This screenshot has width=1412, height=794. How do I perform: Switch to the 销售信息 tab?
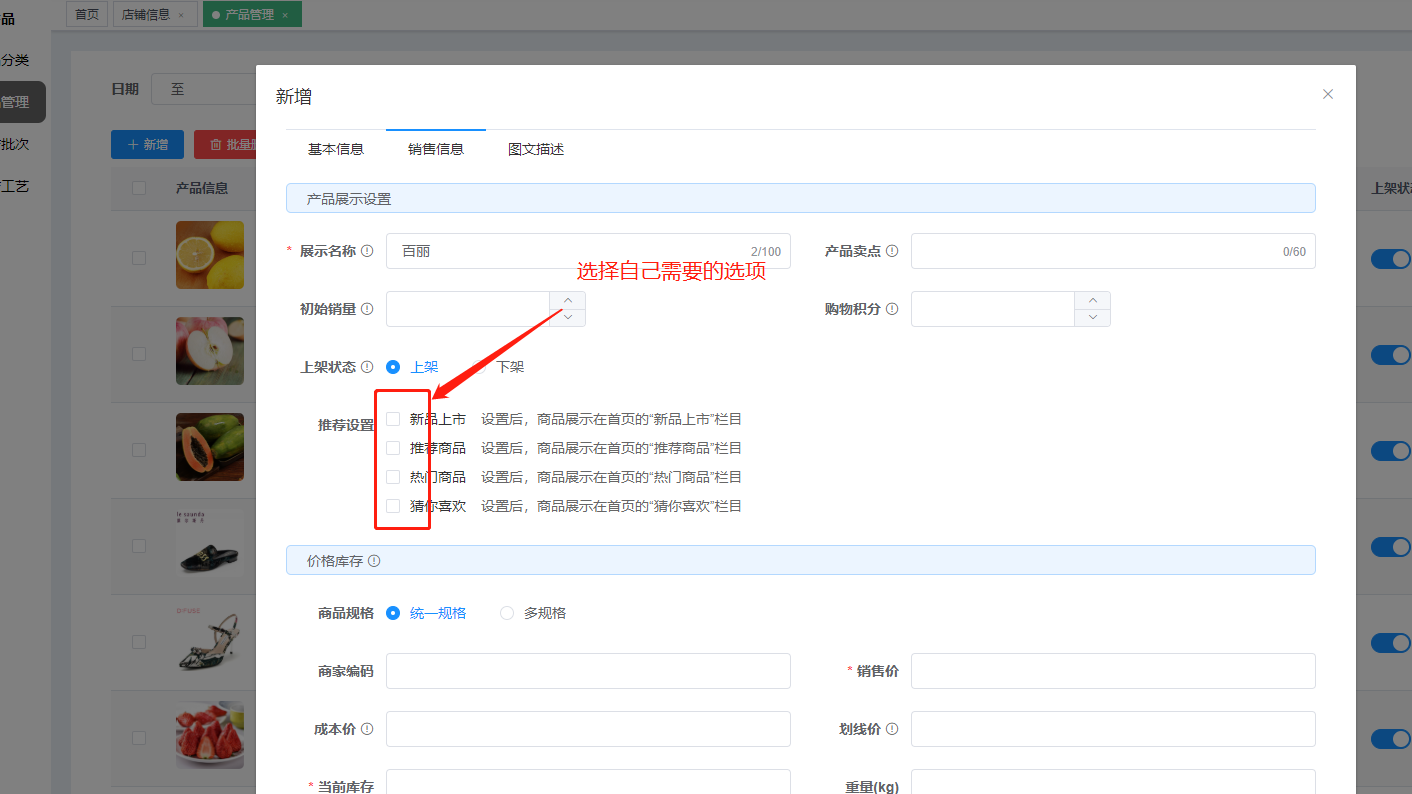click(x=436, y=149)
